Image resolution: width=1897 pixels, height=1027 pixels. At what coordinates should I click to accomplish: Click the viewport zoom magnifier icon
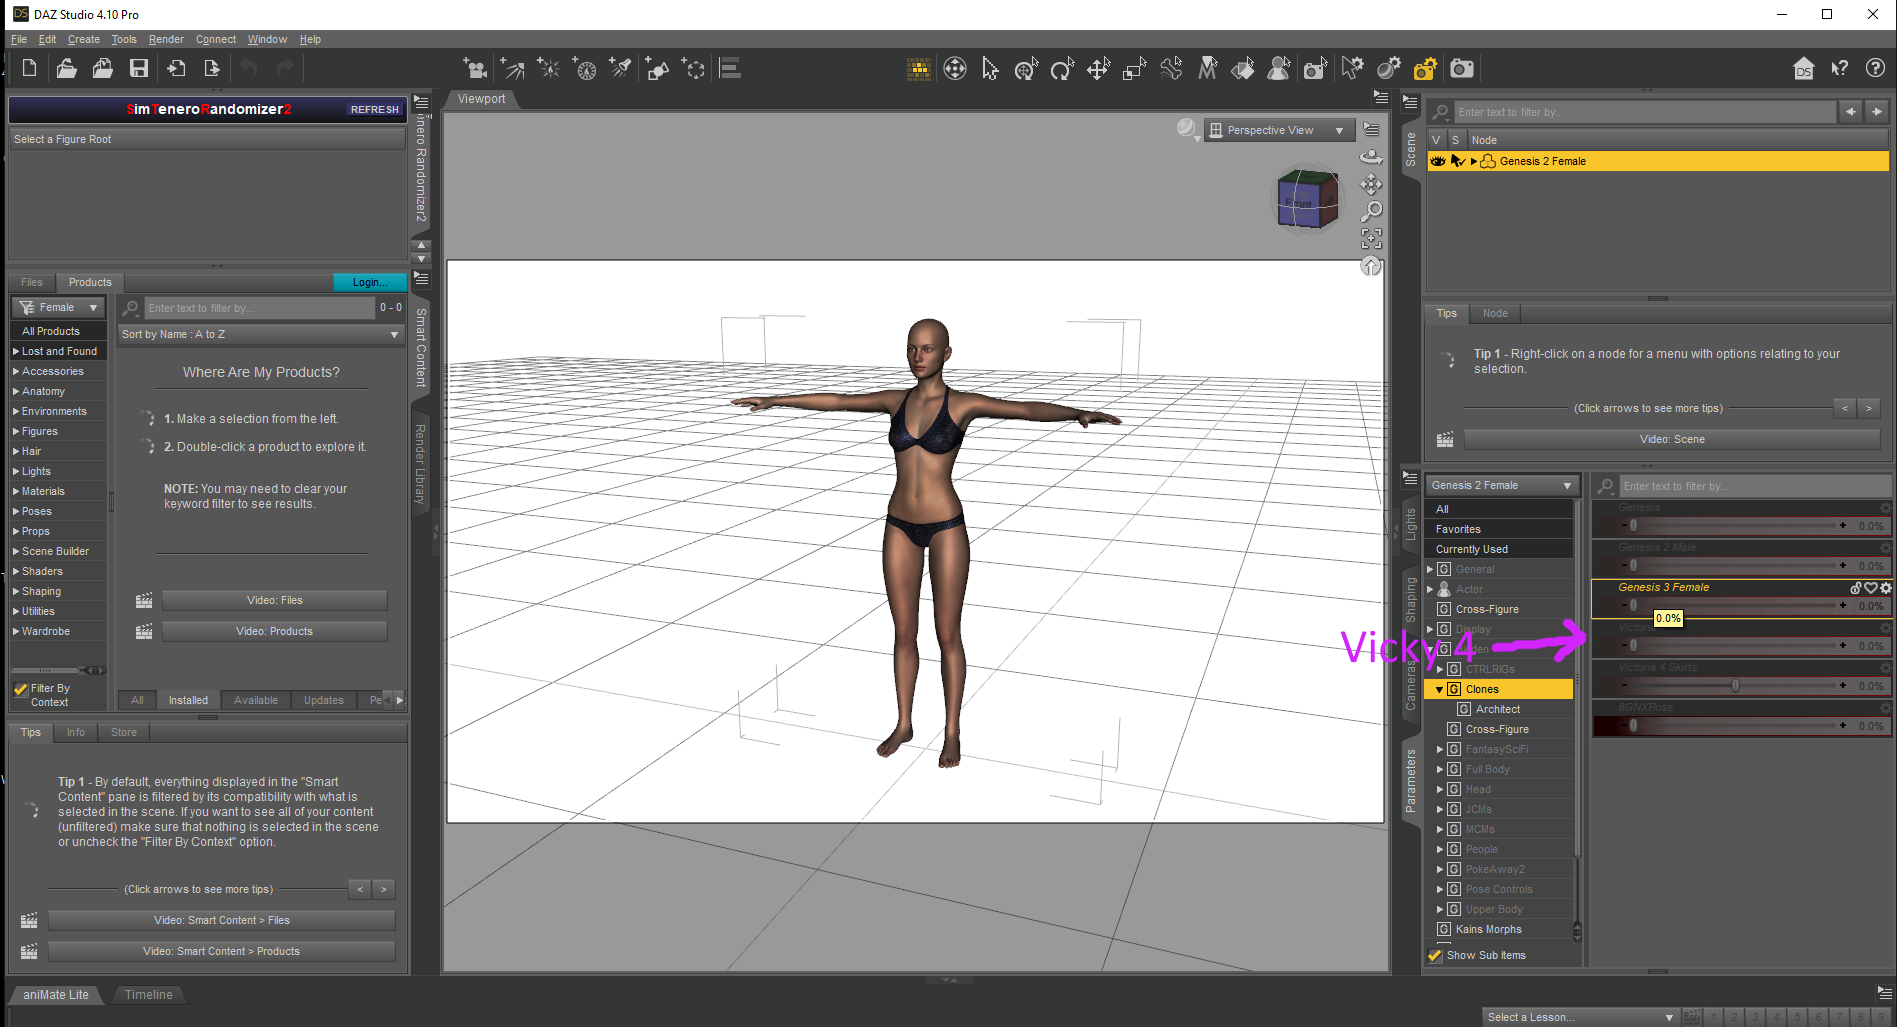pos(1372,211)
